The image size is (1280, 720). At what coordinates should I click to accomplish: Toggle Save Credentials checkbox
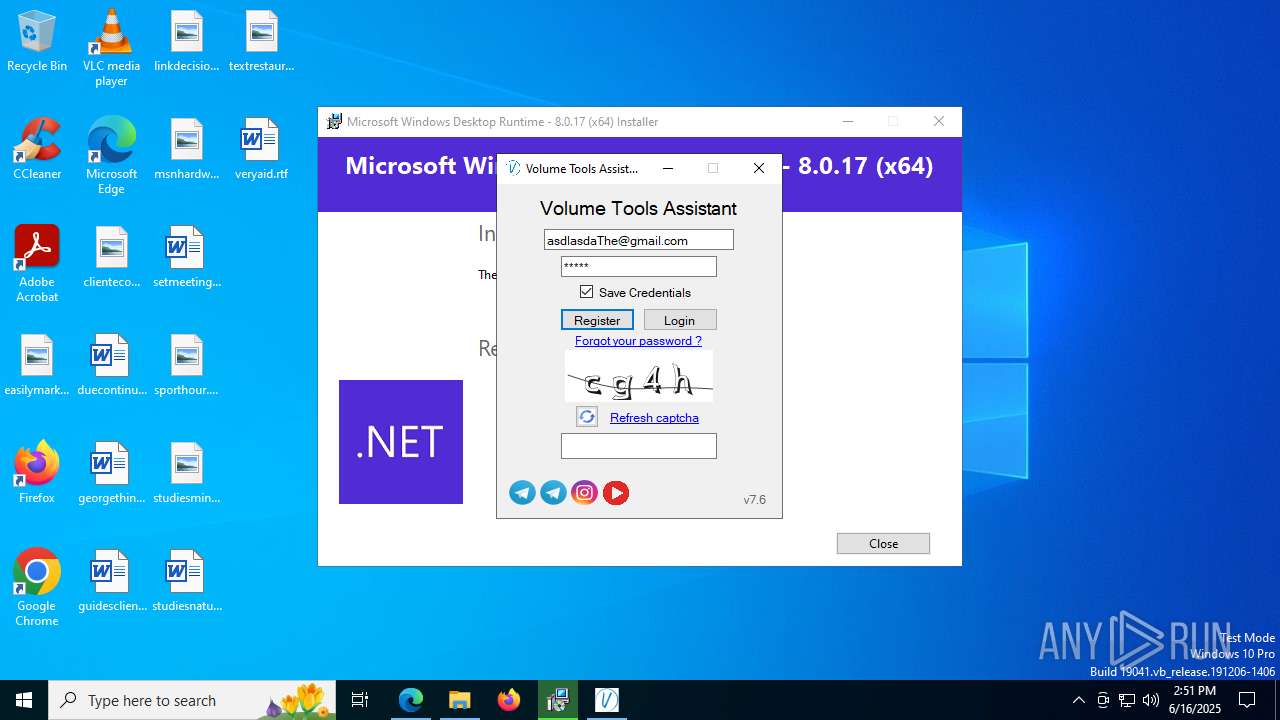pos(587,292)
